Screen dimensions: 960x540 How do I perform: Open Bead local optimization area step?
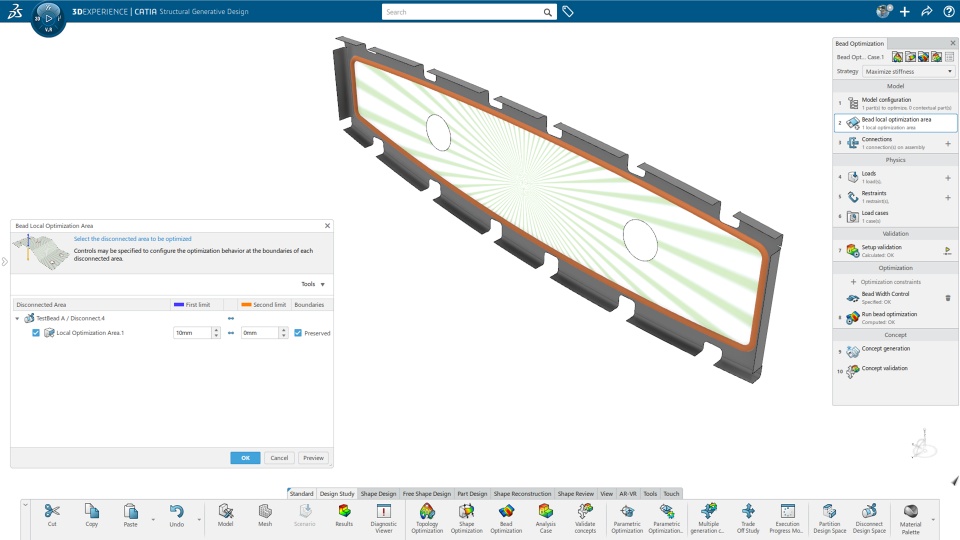pyautogui.click(x=896, y=122)
